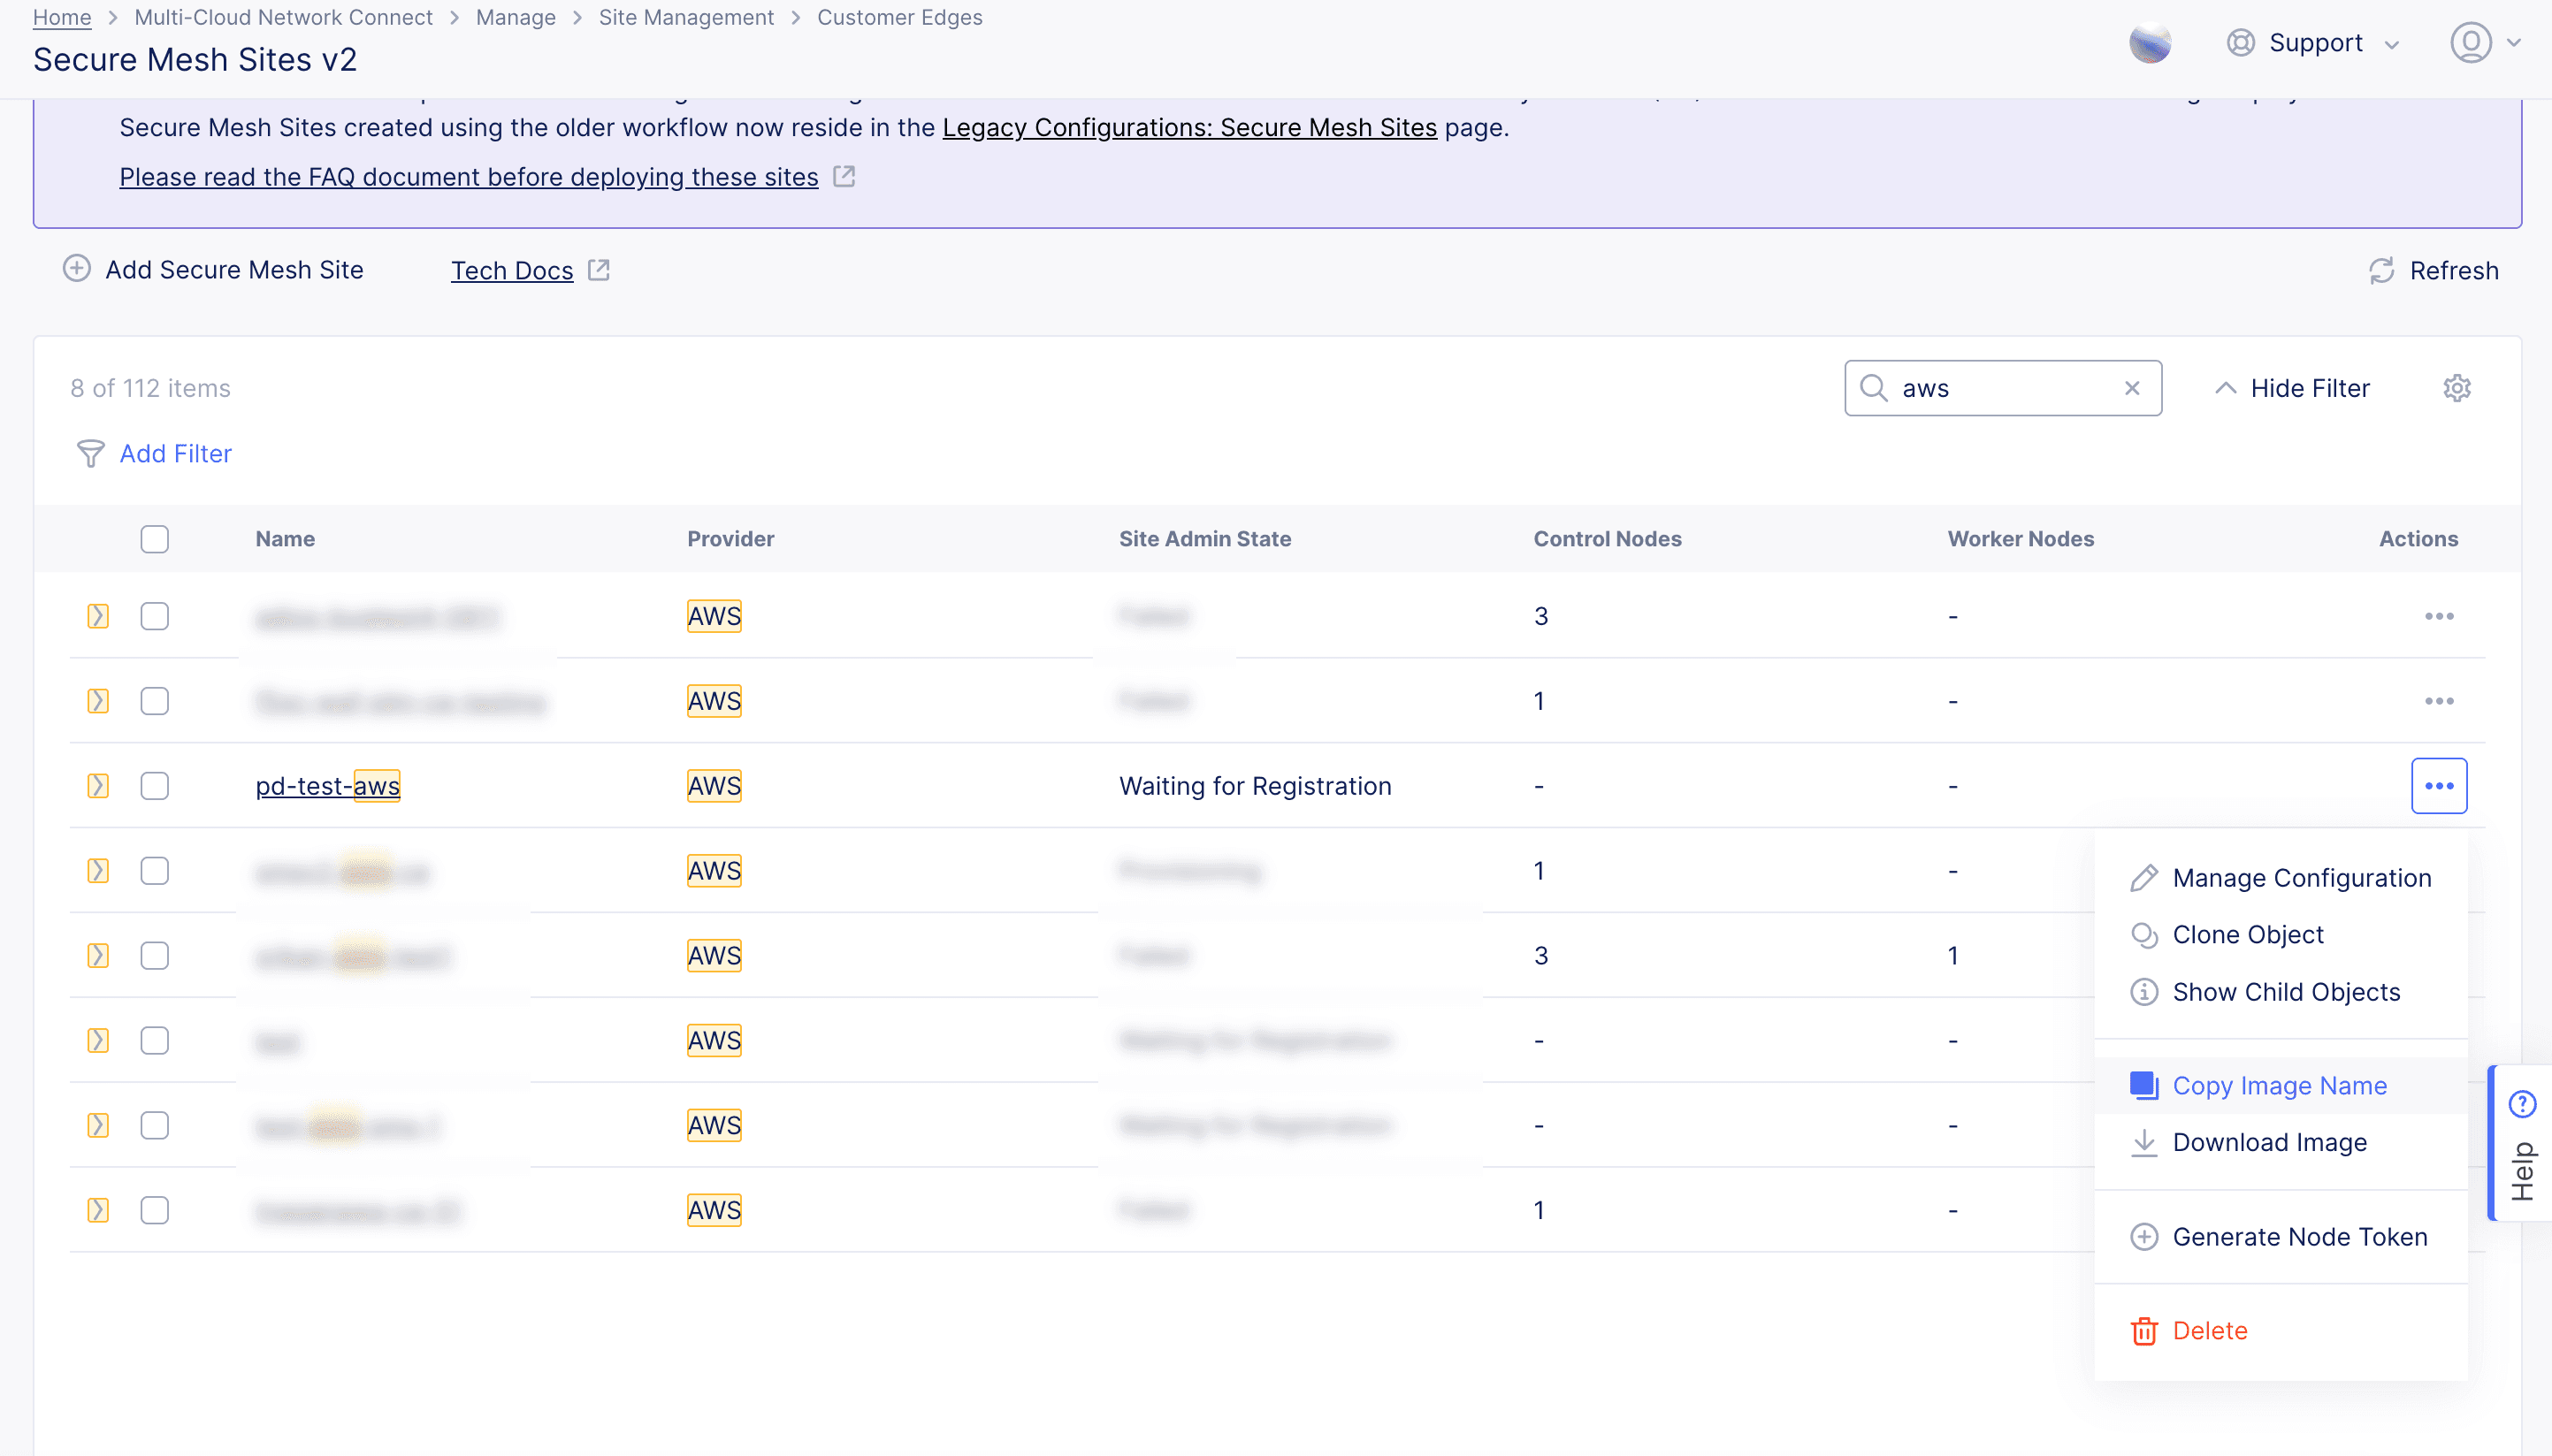
Task: Click the plus icon to add Secure Mesh Site
Action: (77, 269)
